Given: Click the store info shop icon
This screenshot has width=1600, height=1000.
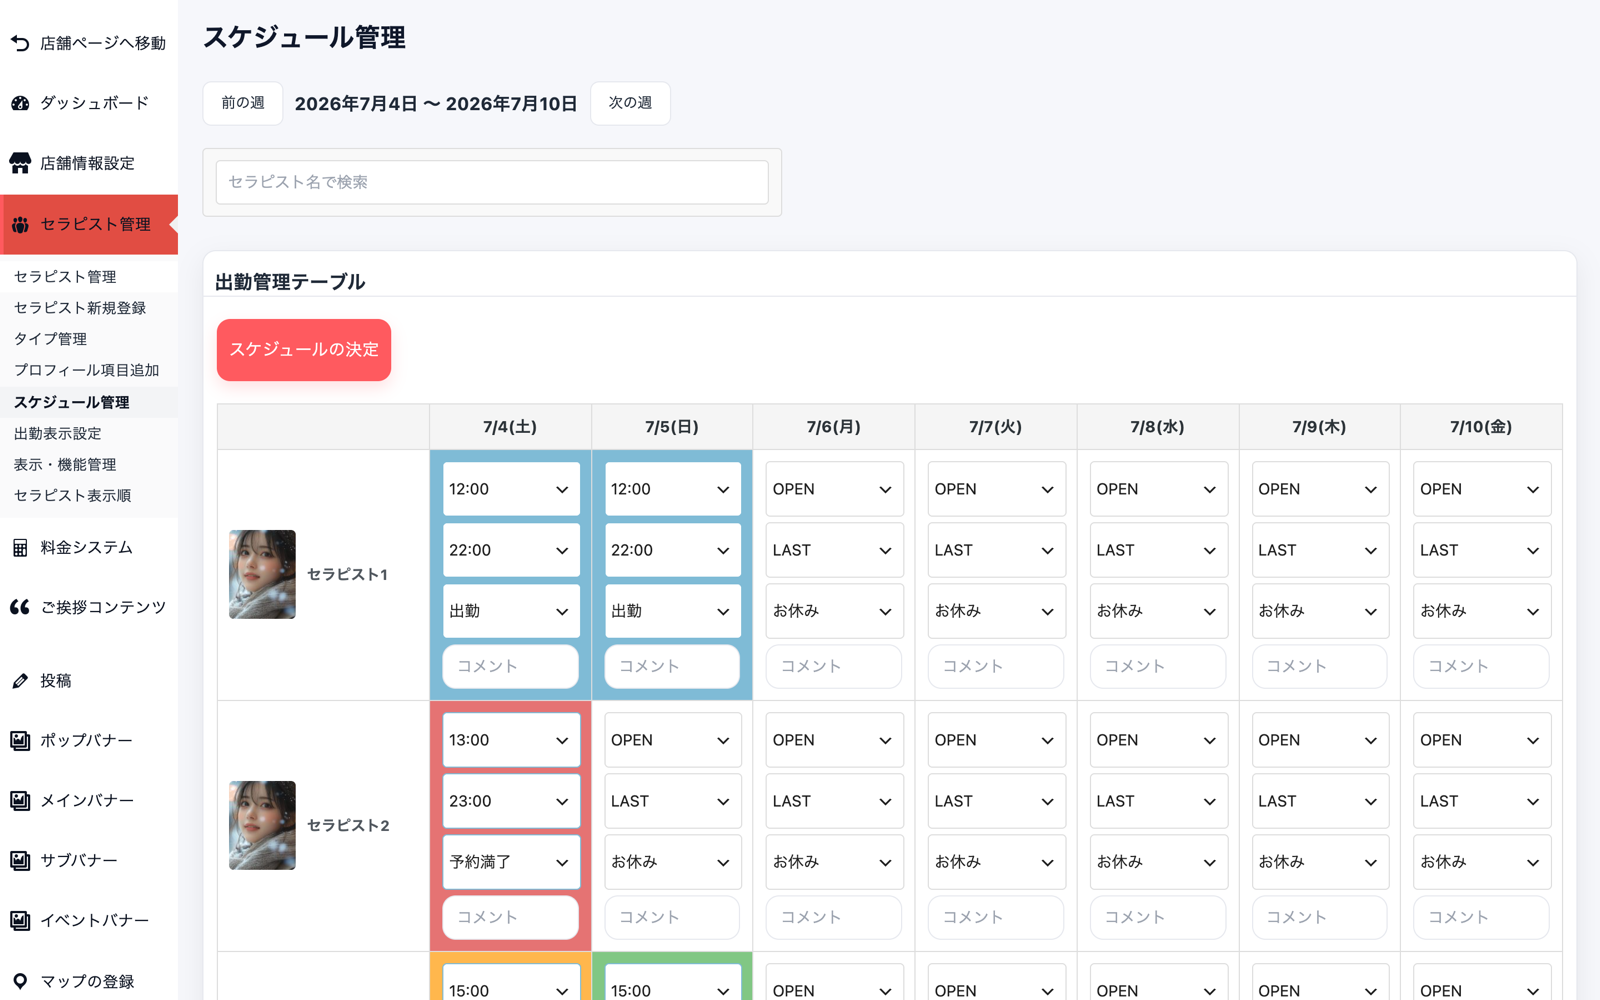Looking at the screenshot, I should point(20,163).
